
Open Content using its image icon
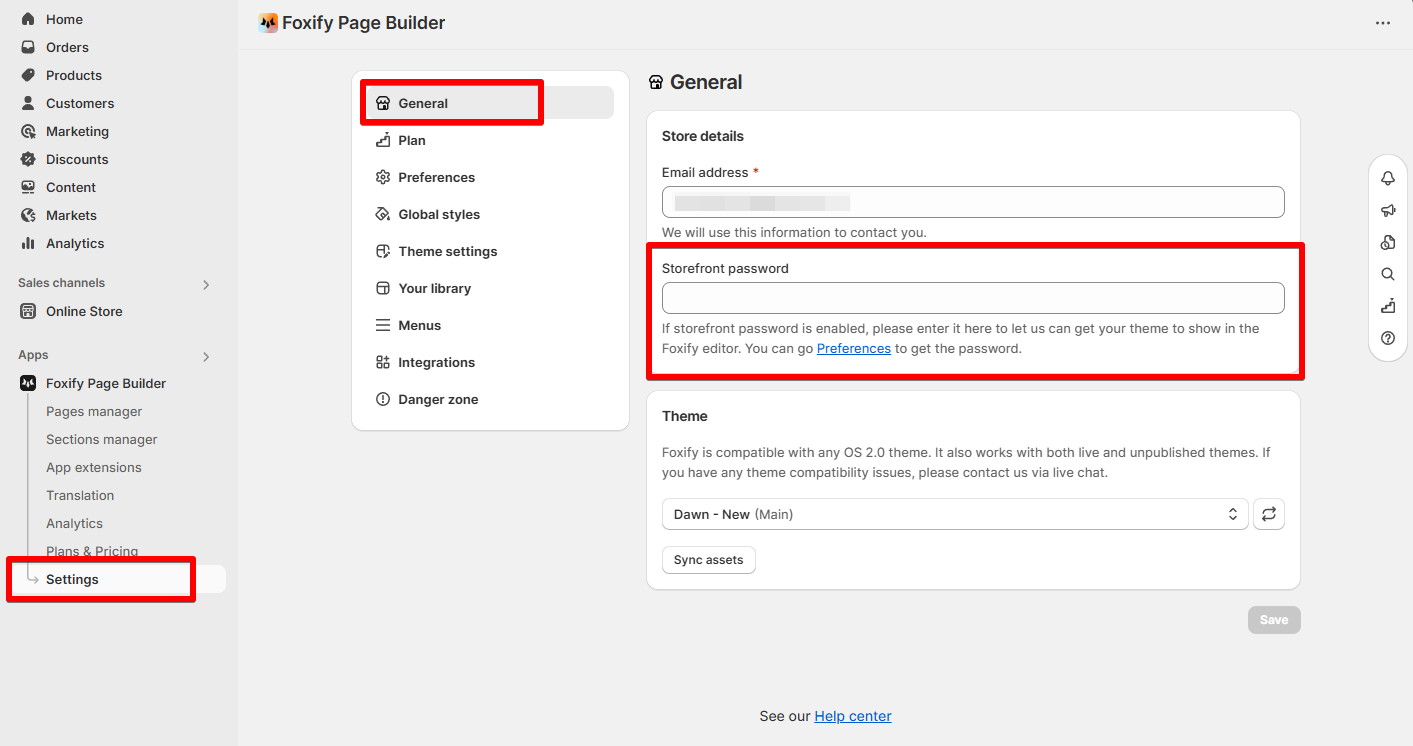click(28, 187)
